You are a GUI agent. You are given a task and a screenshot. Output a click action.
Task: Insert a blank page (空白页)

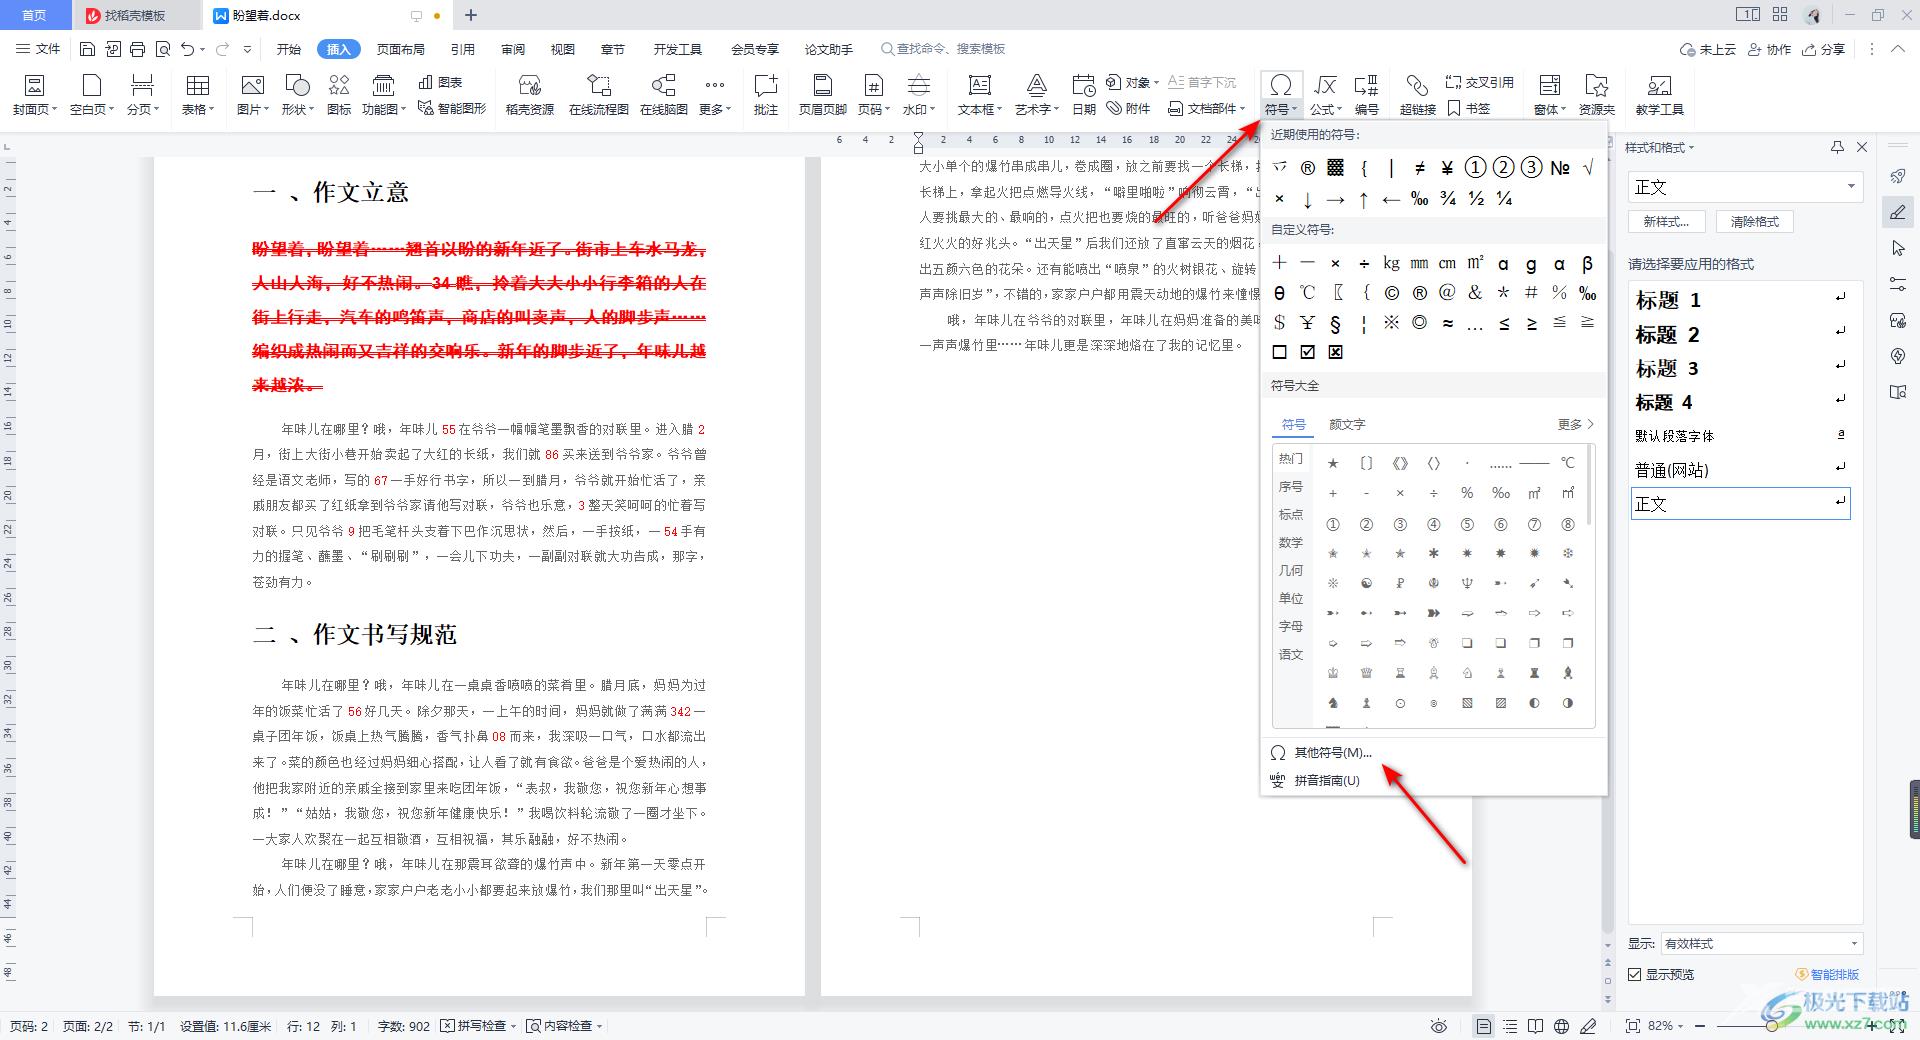[92, 95]
